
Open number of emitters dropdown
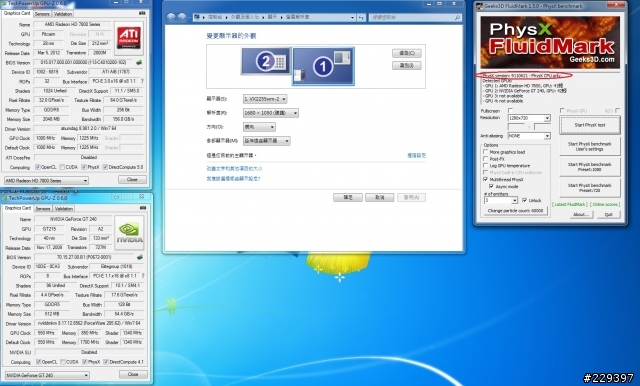pos(501,200)
